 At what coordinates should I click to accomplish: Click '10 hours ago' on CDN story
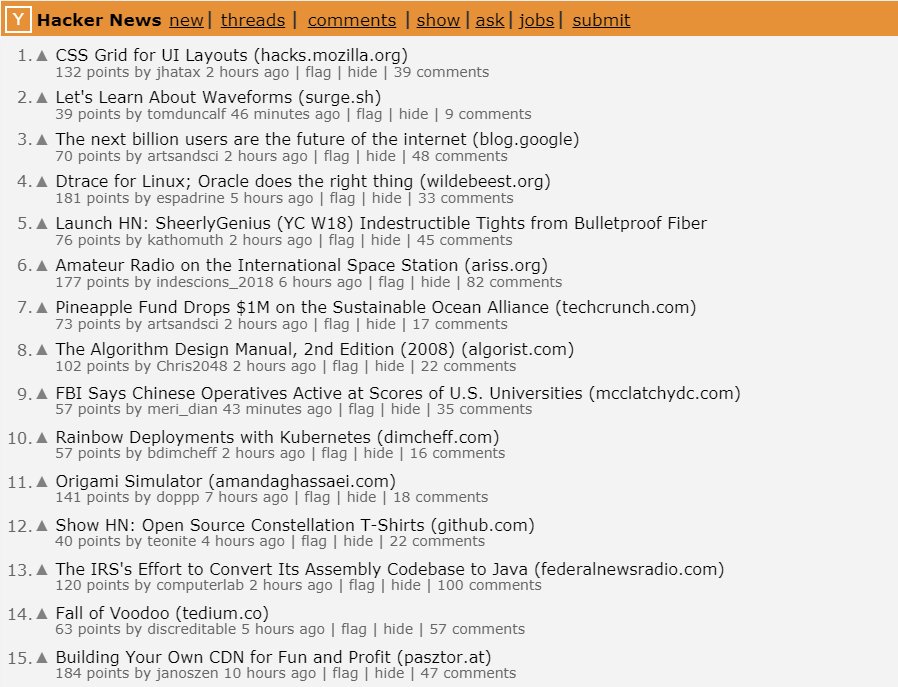click(270, 673)
